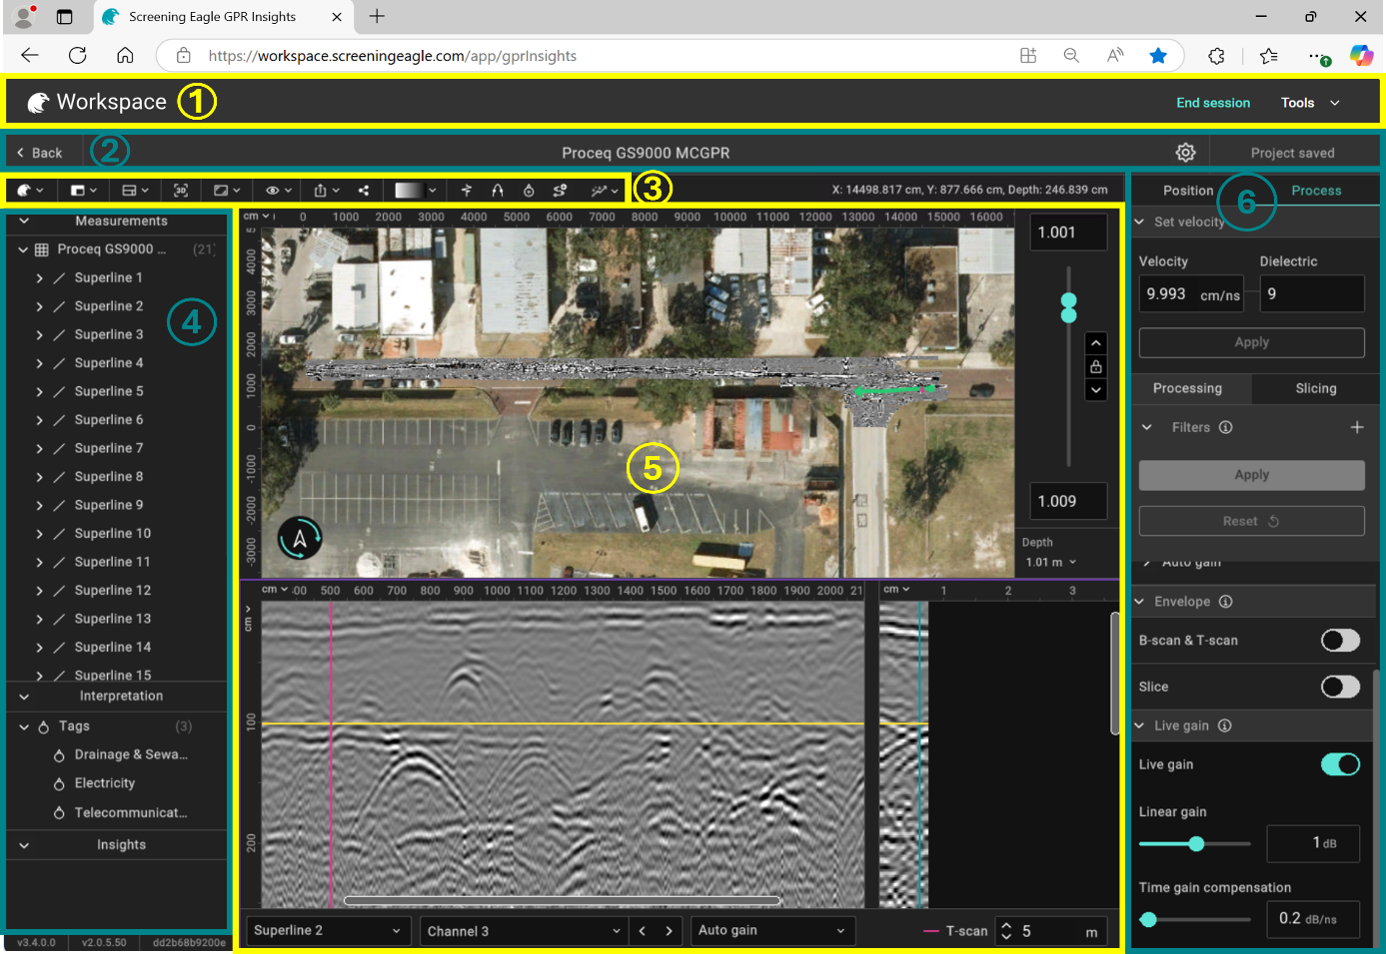
Task: Apply the filters
Action: click(1251, 475)
